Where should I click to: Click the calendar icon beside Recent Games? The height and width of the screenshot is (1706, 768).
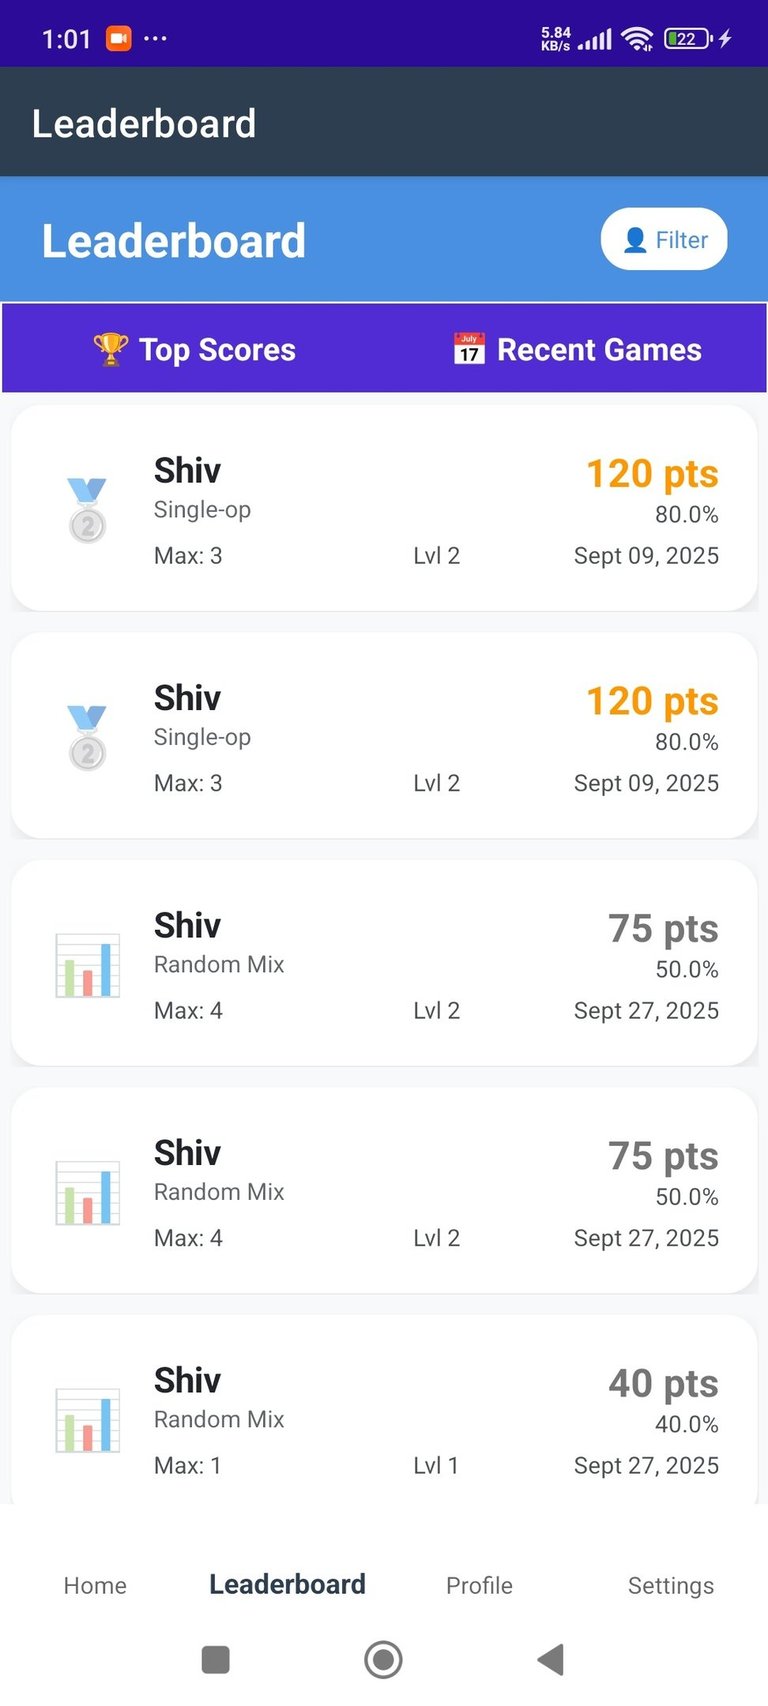pyautogui.click(x=469, y=349)
